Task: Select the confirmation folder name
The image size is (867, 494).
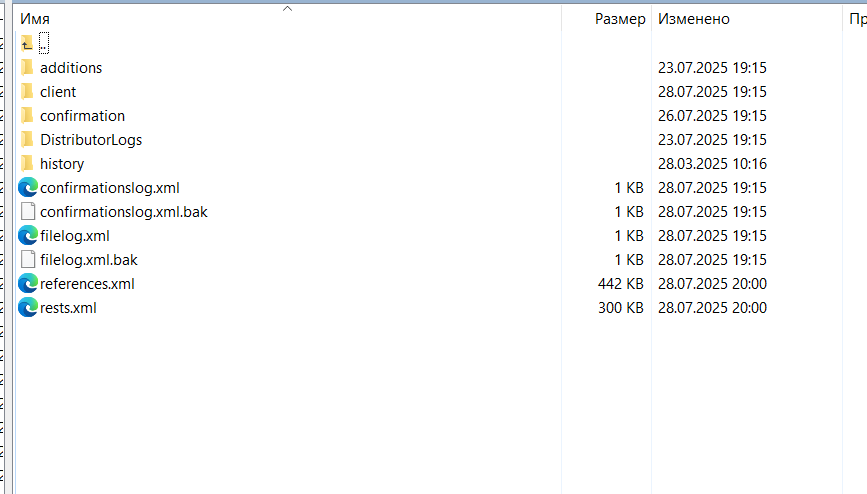Action: point(82,116)
